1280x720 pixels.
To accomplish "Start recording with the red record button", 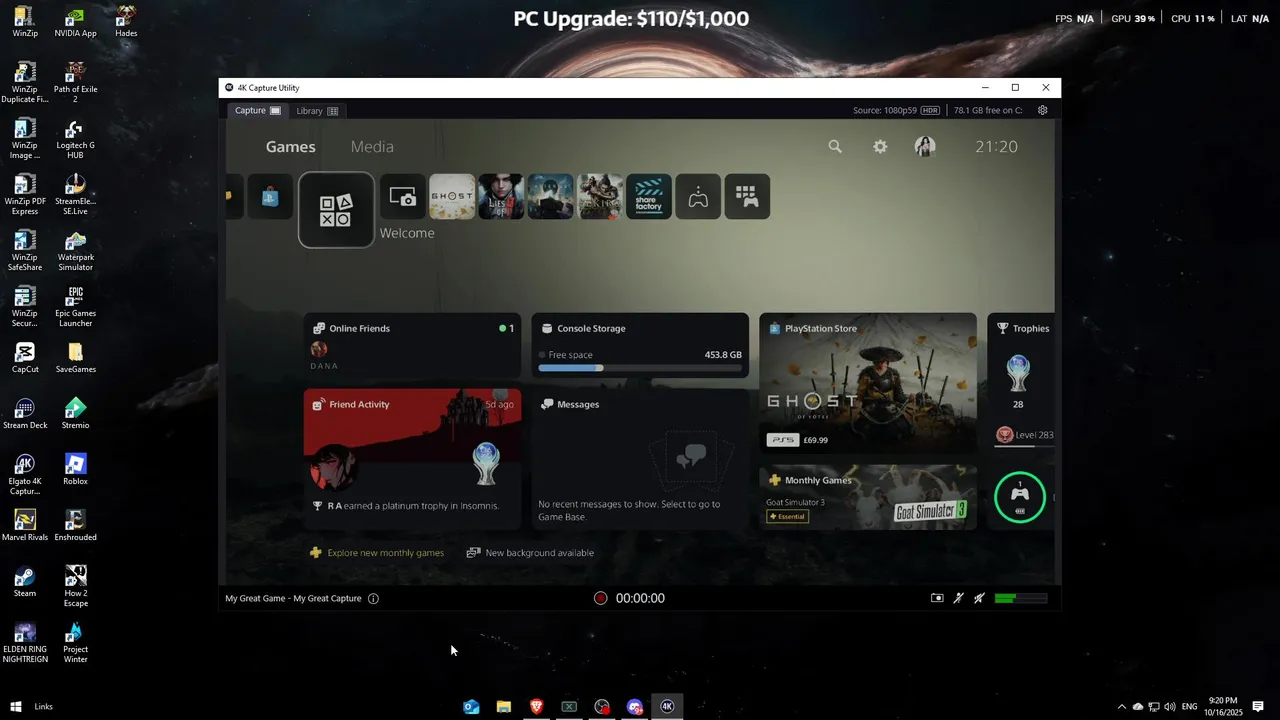I will [x=600, y=598].
